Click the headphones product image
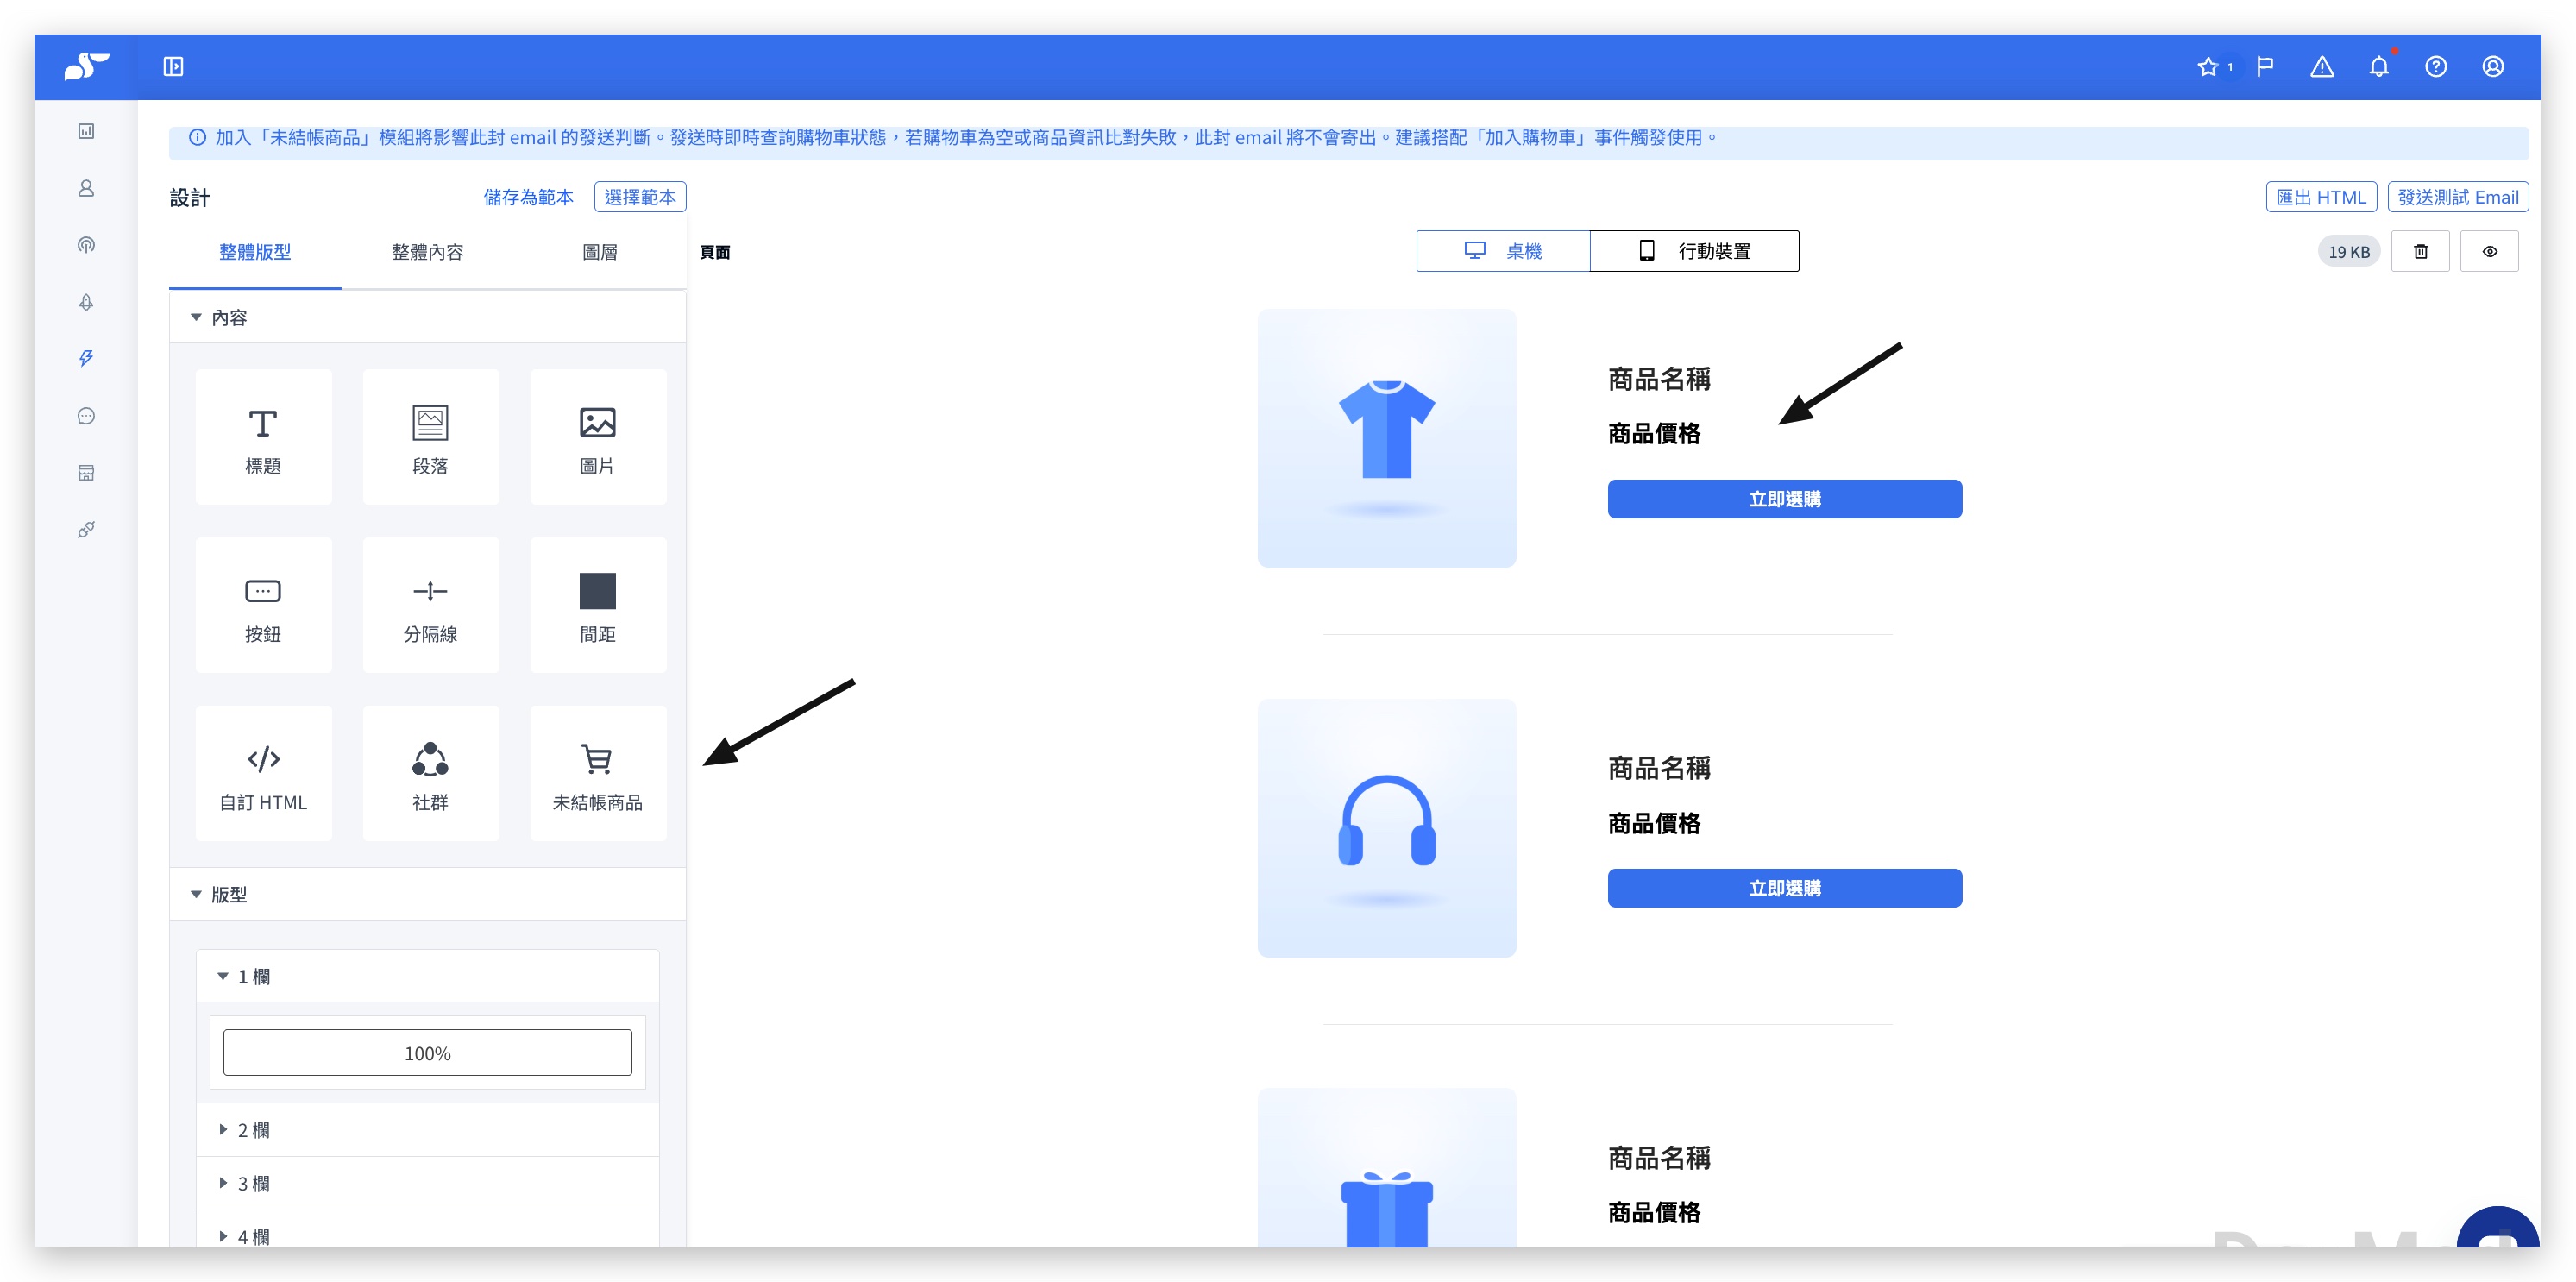Viewport: 2576px width, 1282px height. tap(1386, 828)
